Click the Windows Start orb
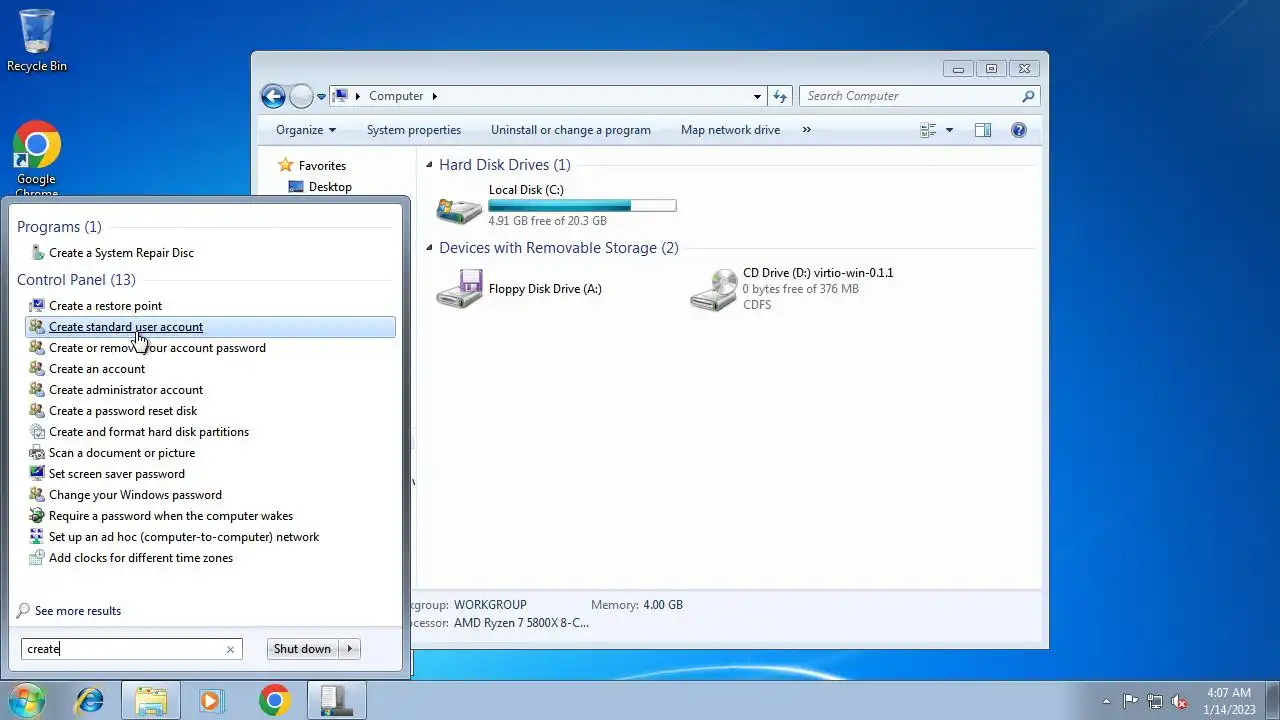This screenshot has width=1280, height=720. click(x=25, y=700)
